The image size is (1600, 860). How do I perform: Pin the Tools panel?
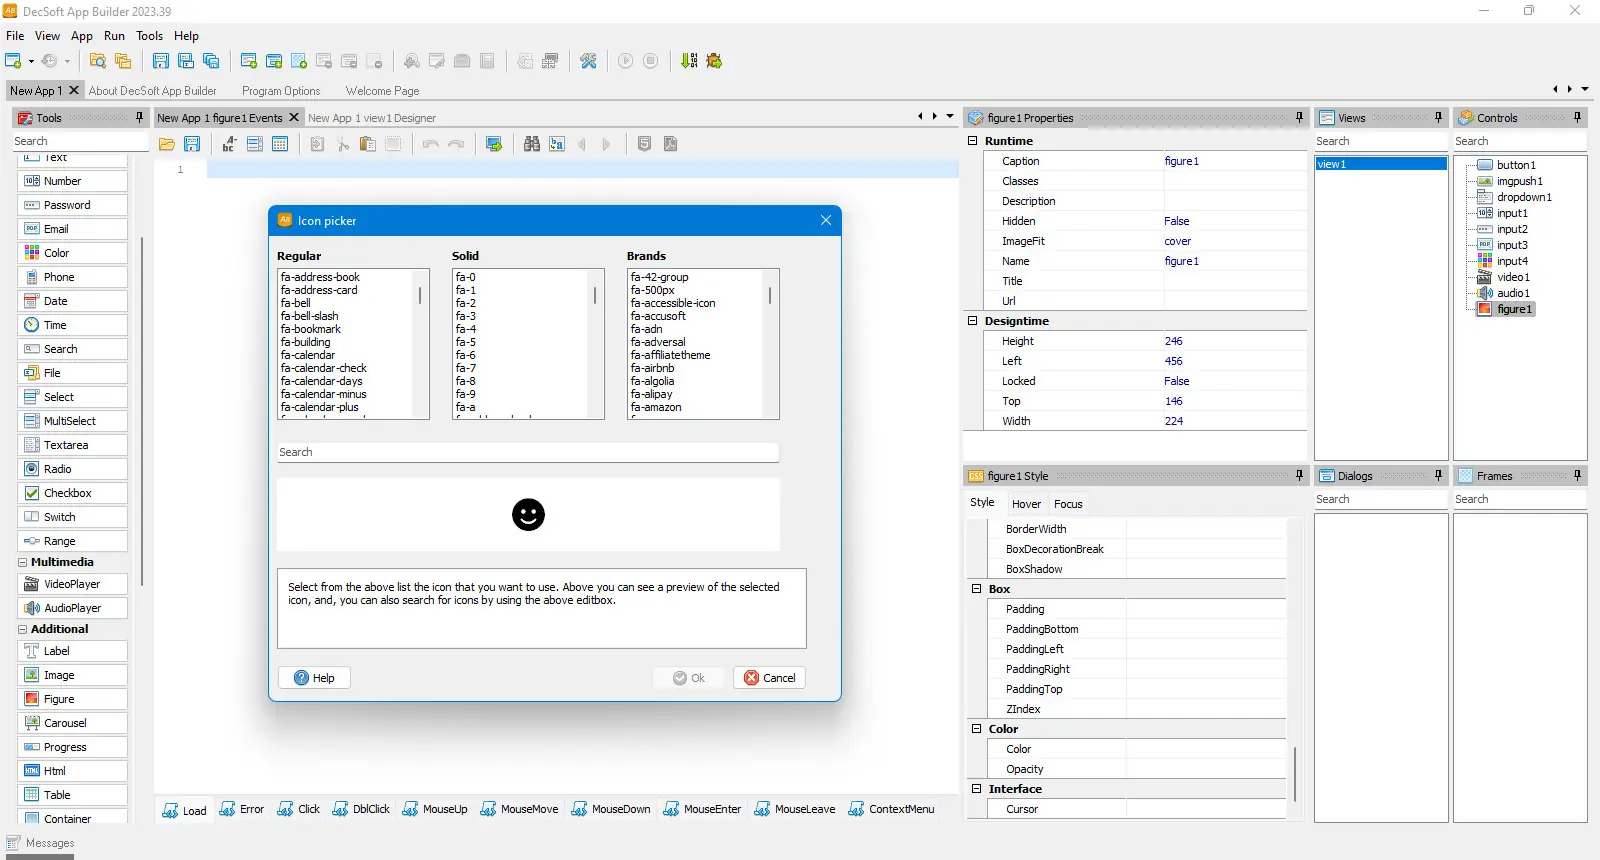[139, 117]
